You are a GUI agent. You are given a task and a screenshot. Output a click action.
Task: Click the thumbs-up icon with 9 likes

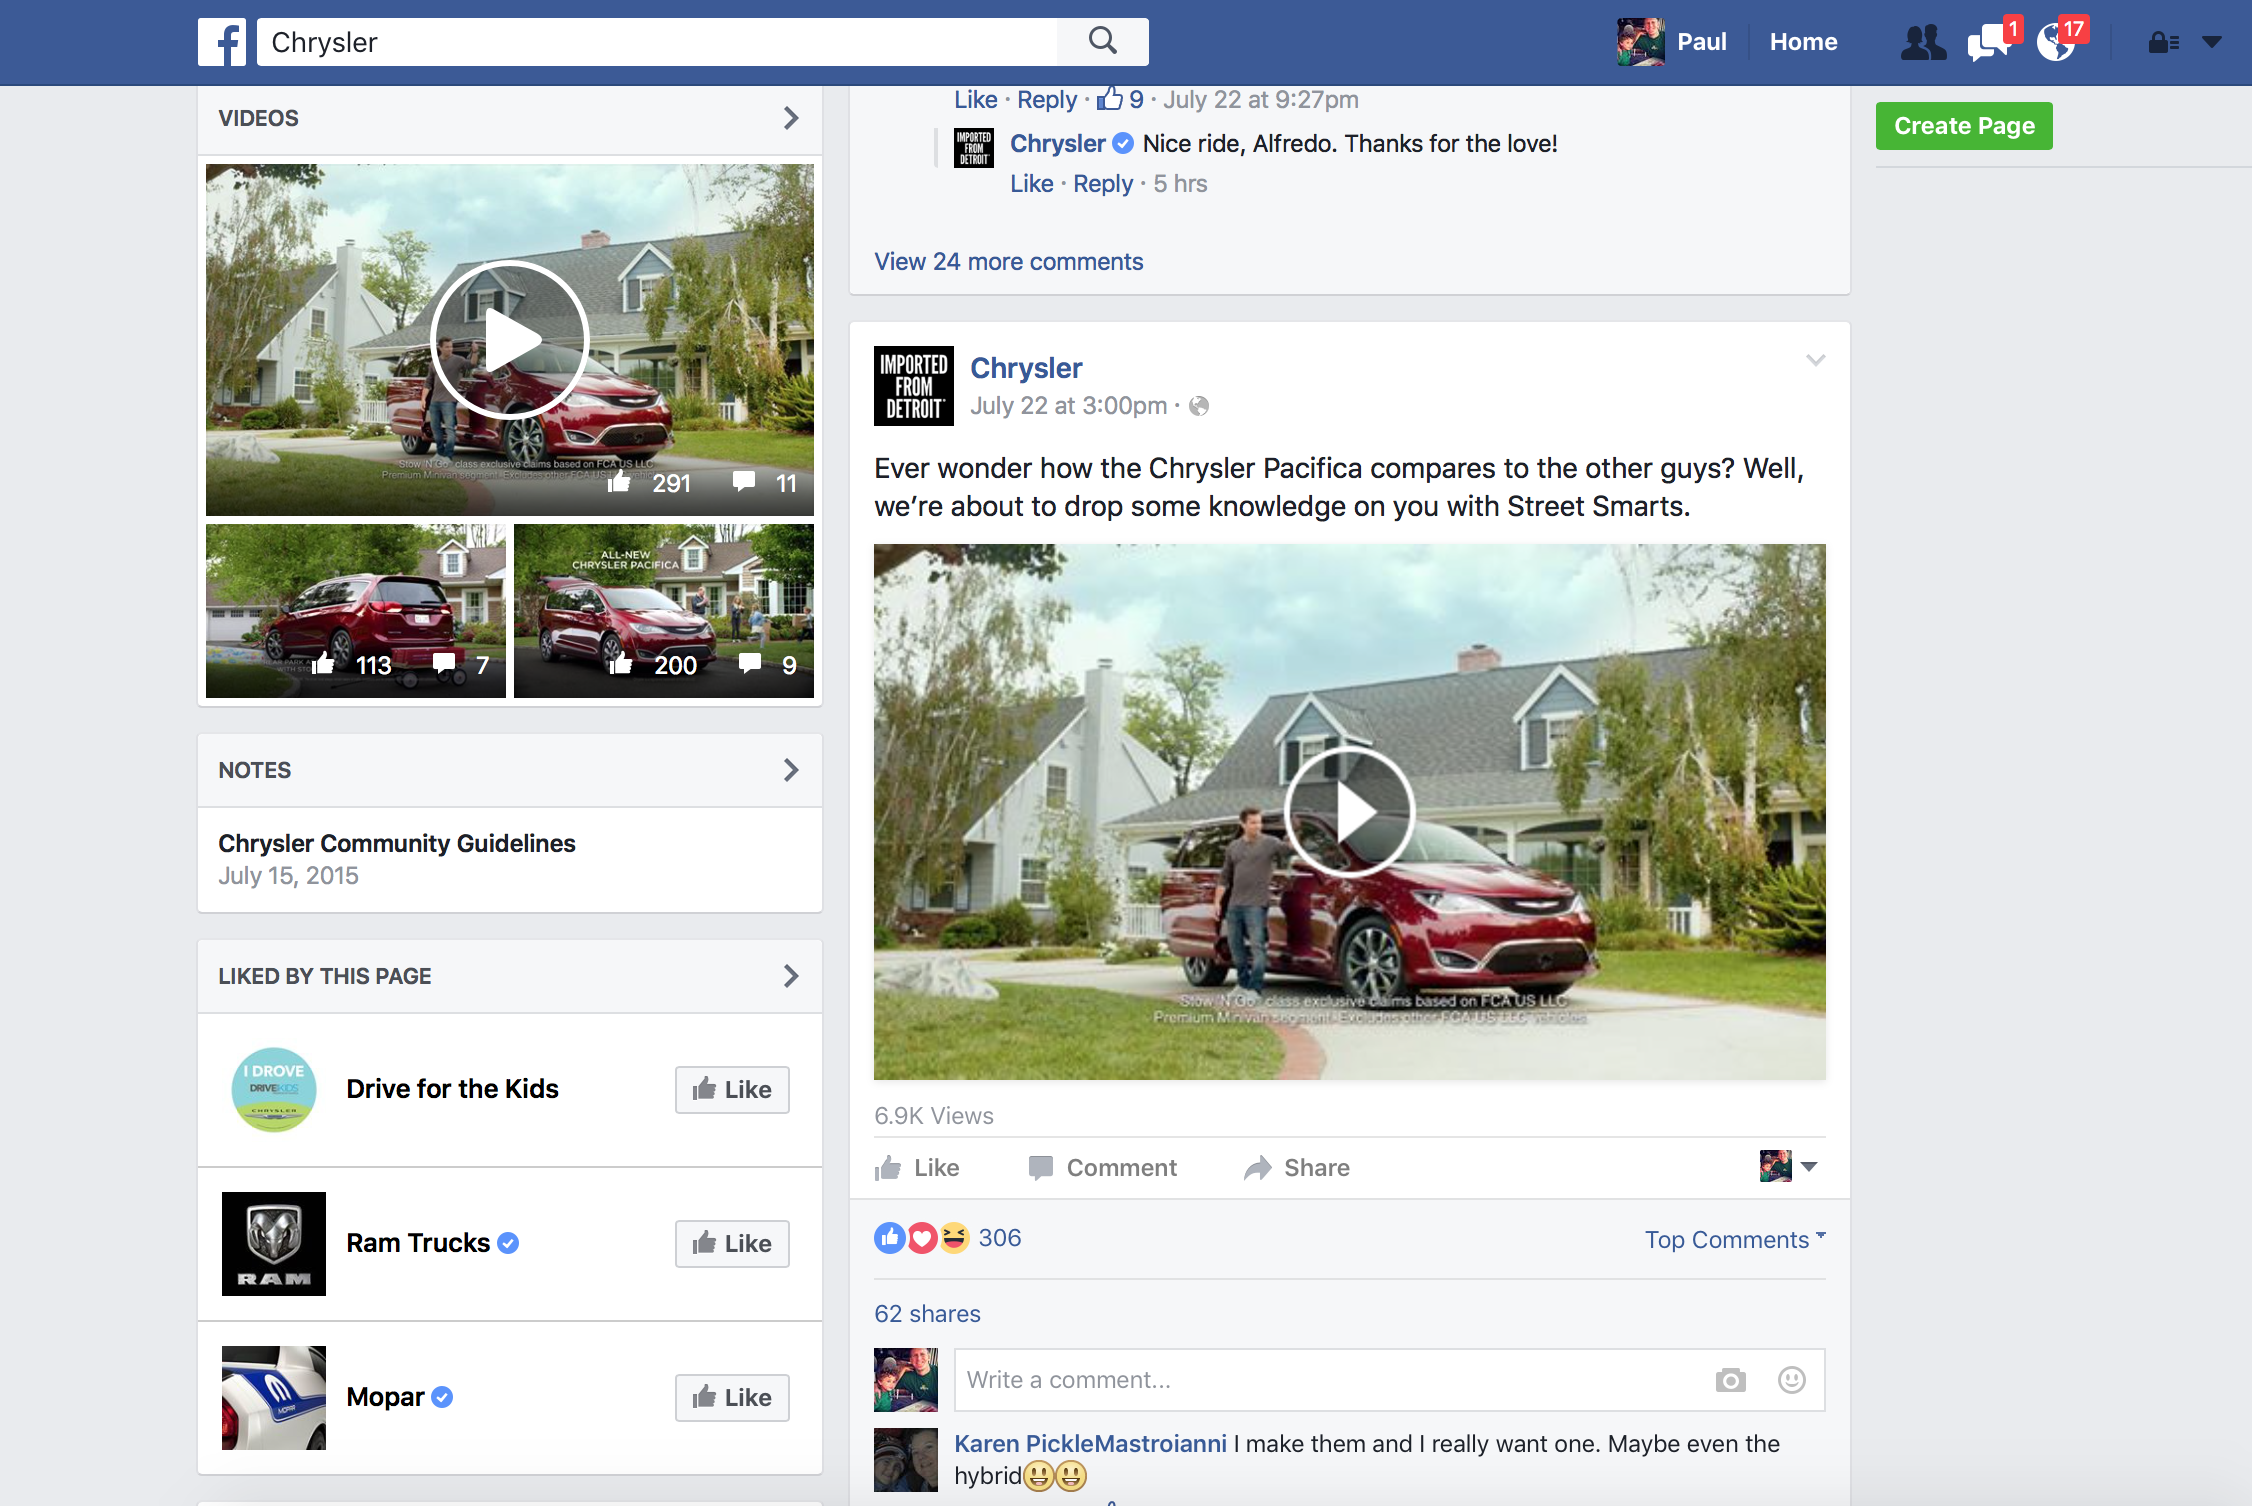(1110, 99)
